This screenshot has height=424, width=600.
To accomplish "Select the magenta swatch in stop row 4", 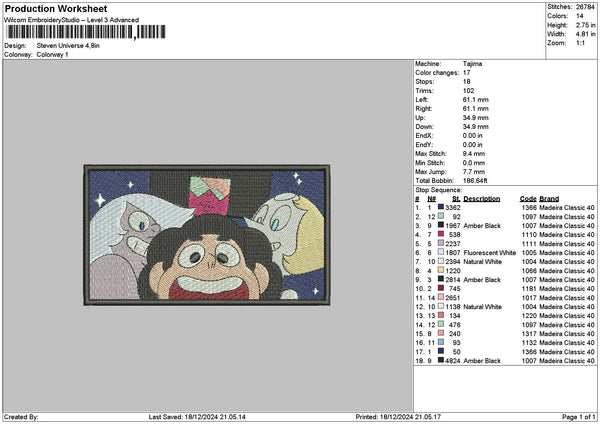I will [x=441, y=234].
